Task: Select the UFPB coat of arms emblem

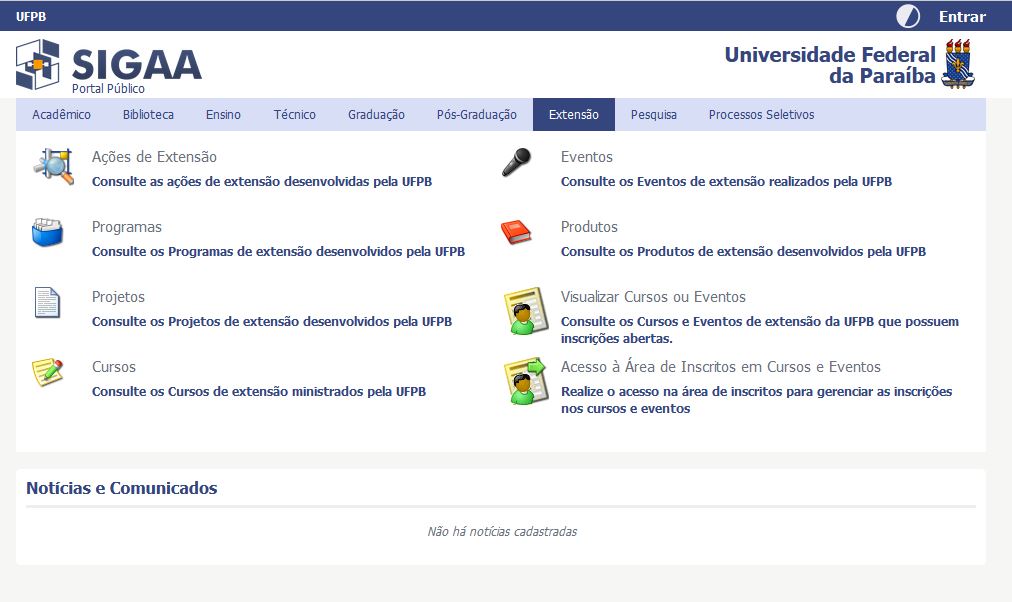Action: [x=959, y=63]
